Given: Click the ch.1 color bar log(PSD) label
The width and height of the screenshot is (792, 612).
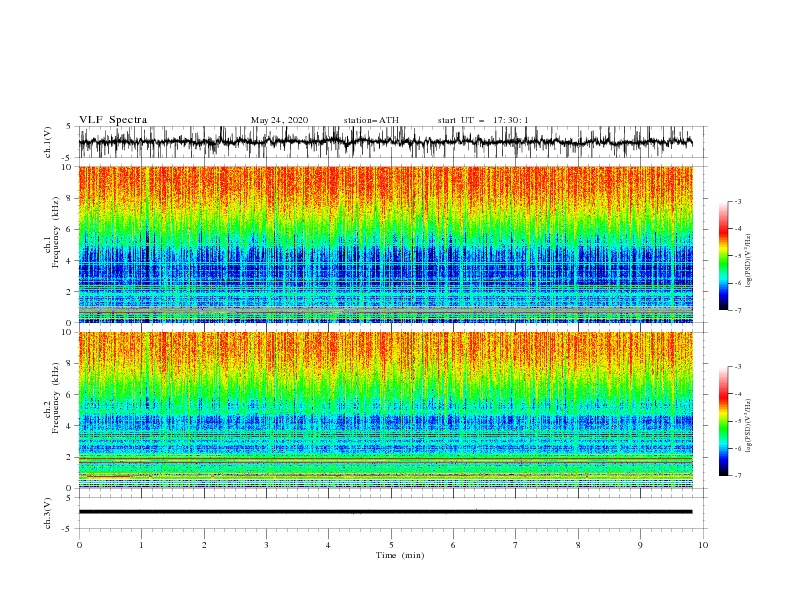Looking at the screenshot, I should pos(748,260).
